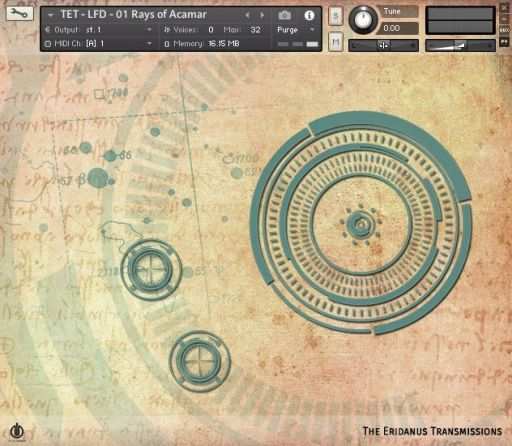
Task: Show instrument info via the i icon
Action: 309,15
